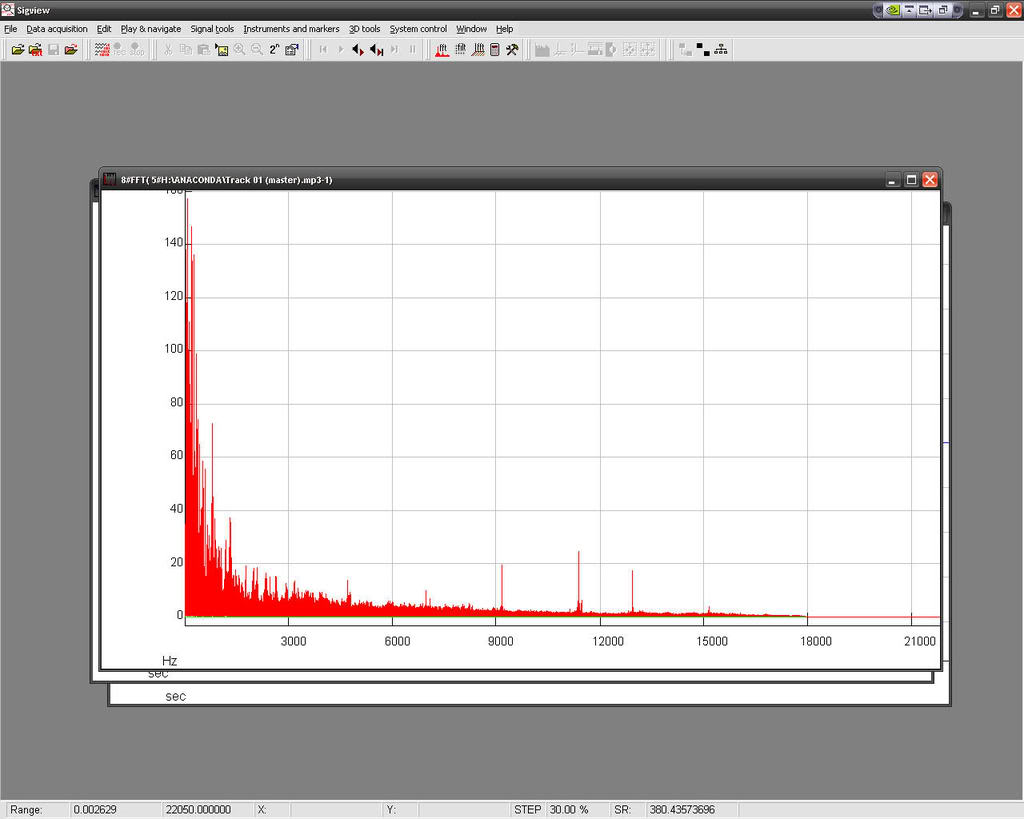Image resolution: width=1024 pixels, height=819 pixels.
Task: Close the FFT Track 01 window
Action: (x=929, y=180)
